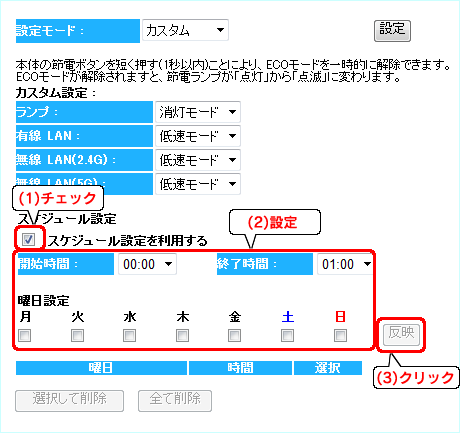Check the red 日 (Sunday) checkbox
This screenshot has width=460, height=433.
point(340,335)
